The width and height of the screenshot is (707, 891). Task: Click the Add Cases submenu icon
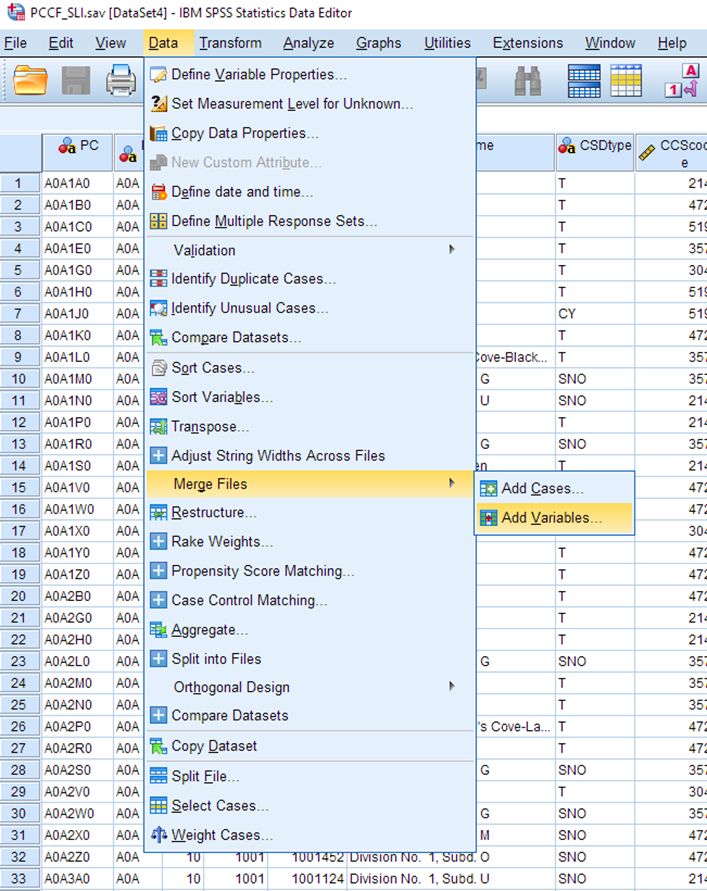488,489
